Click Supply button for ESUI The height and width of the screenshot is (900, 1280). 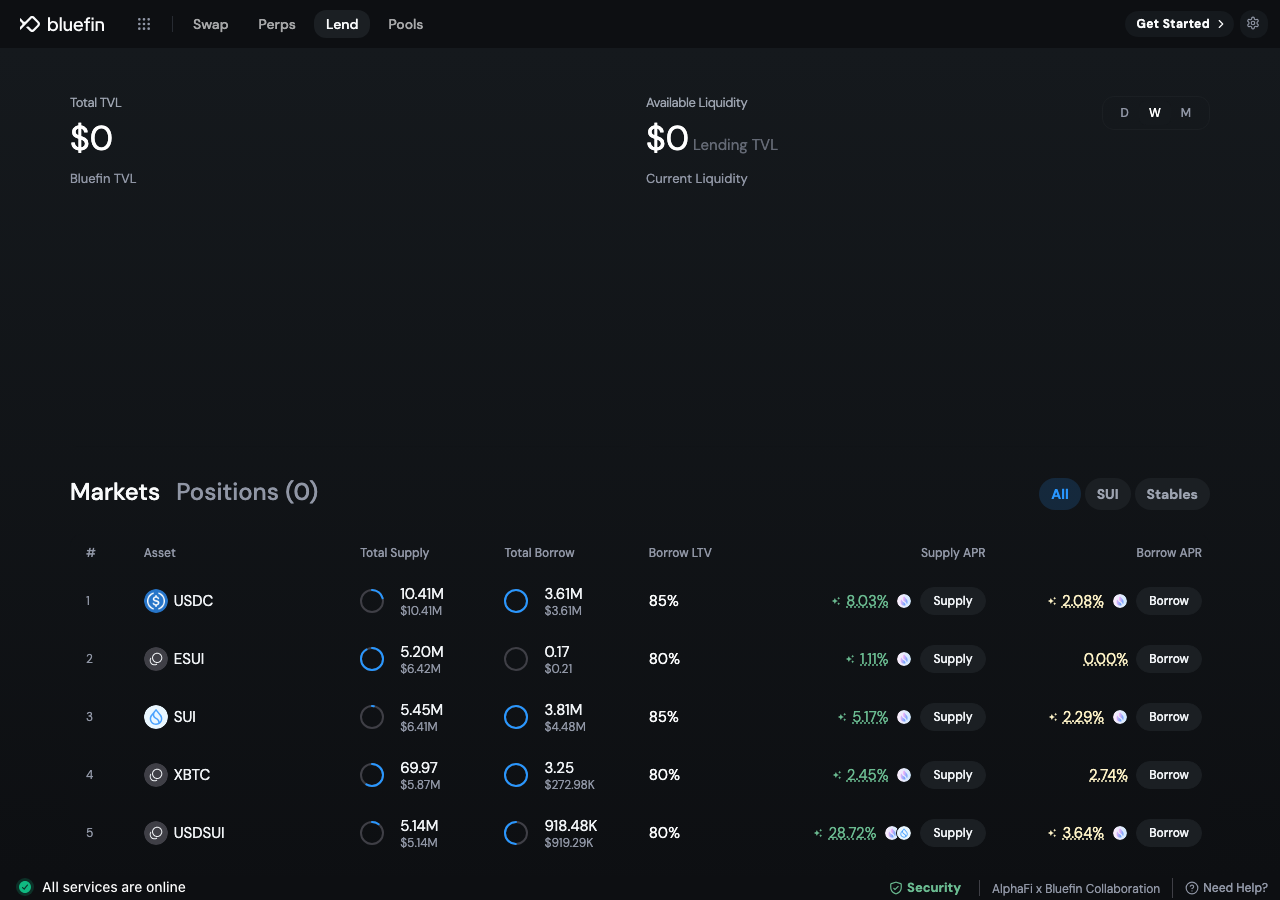coord(953,659)
